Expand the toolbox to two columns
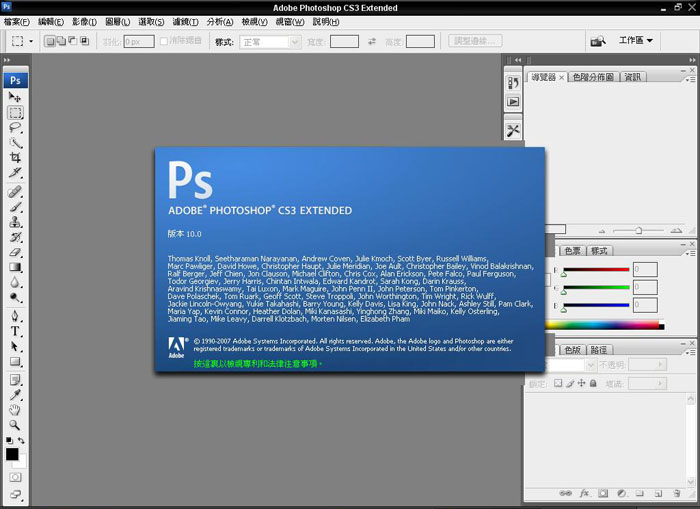This screenshot has height=509, width=700. click(x=7, y=59)
